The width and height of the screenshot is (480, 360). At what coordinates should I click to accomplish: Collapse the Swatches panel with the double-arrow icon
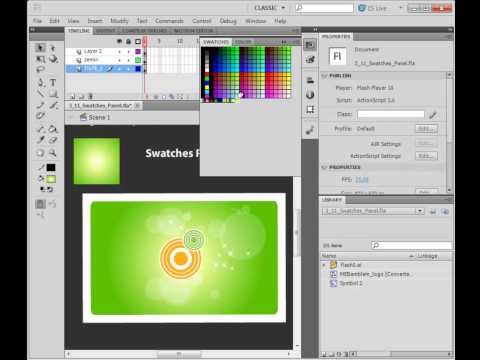pyautogui.click(x=284, y=42)
